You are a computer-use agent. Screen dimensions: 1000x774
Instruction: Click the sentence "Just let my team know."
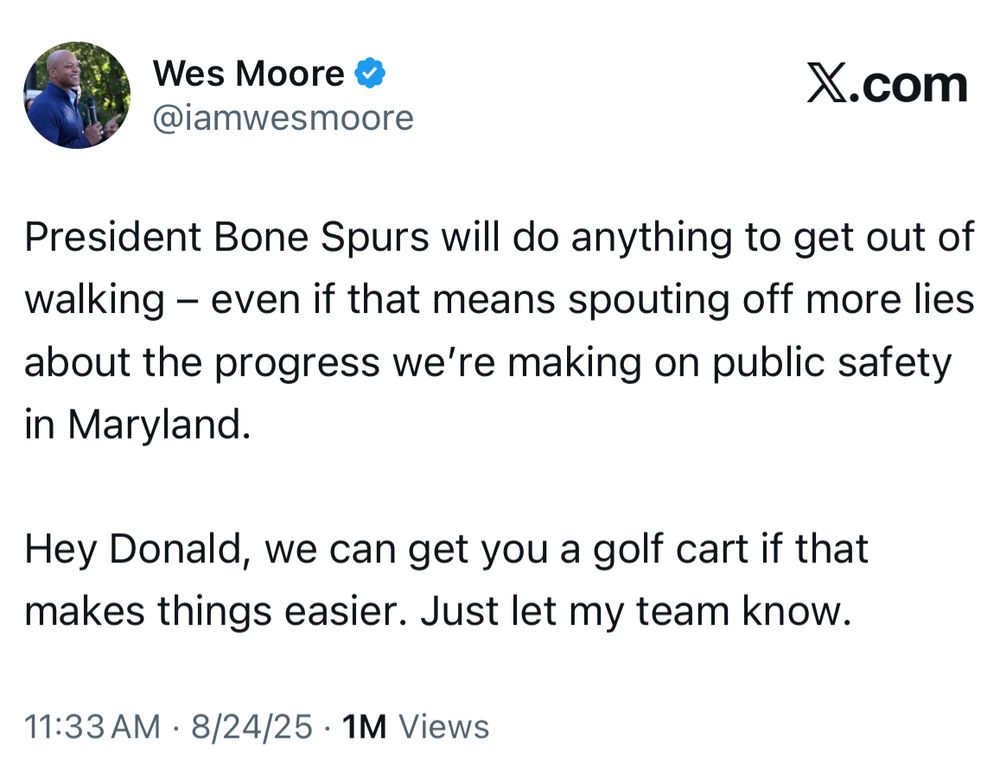[x=636, y=611]
